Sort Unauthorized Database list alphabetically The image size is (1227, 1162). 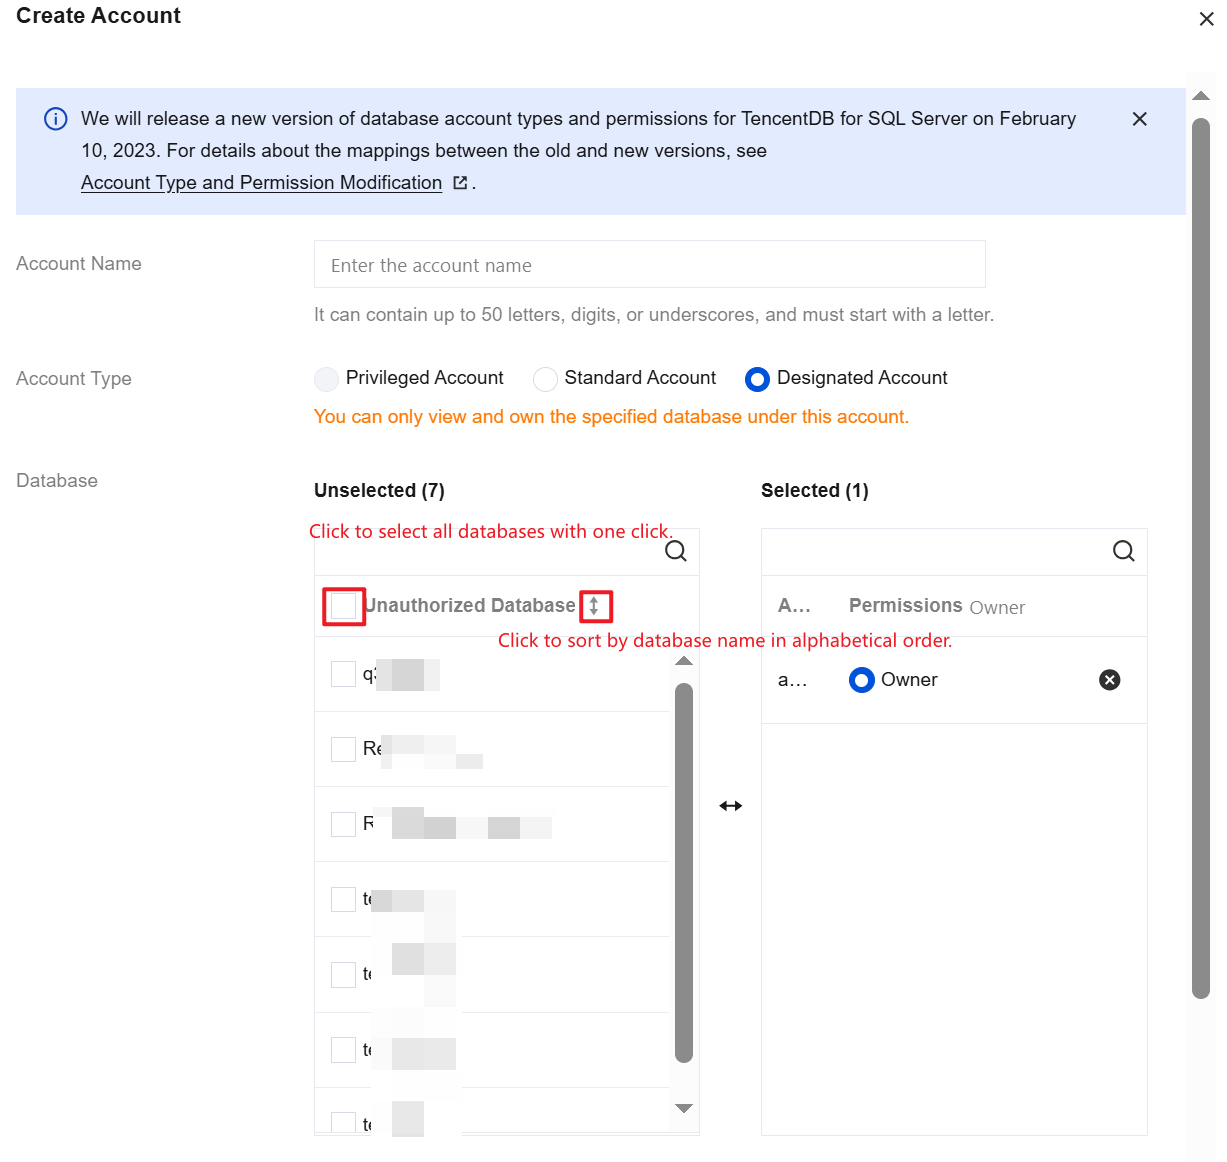[x=594, y=606]
